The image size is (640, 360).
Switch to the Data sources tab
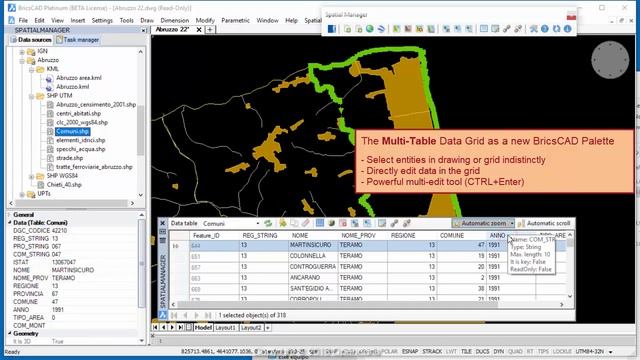coord(31,40)
